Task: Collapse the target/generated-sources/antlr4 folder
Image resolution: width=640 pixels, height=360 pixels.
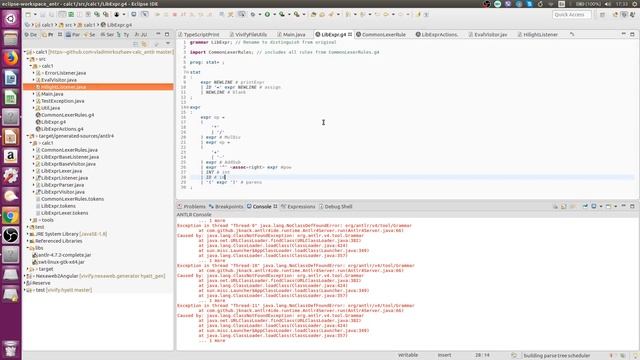Action: (x=28, y=136)
